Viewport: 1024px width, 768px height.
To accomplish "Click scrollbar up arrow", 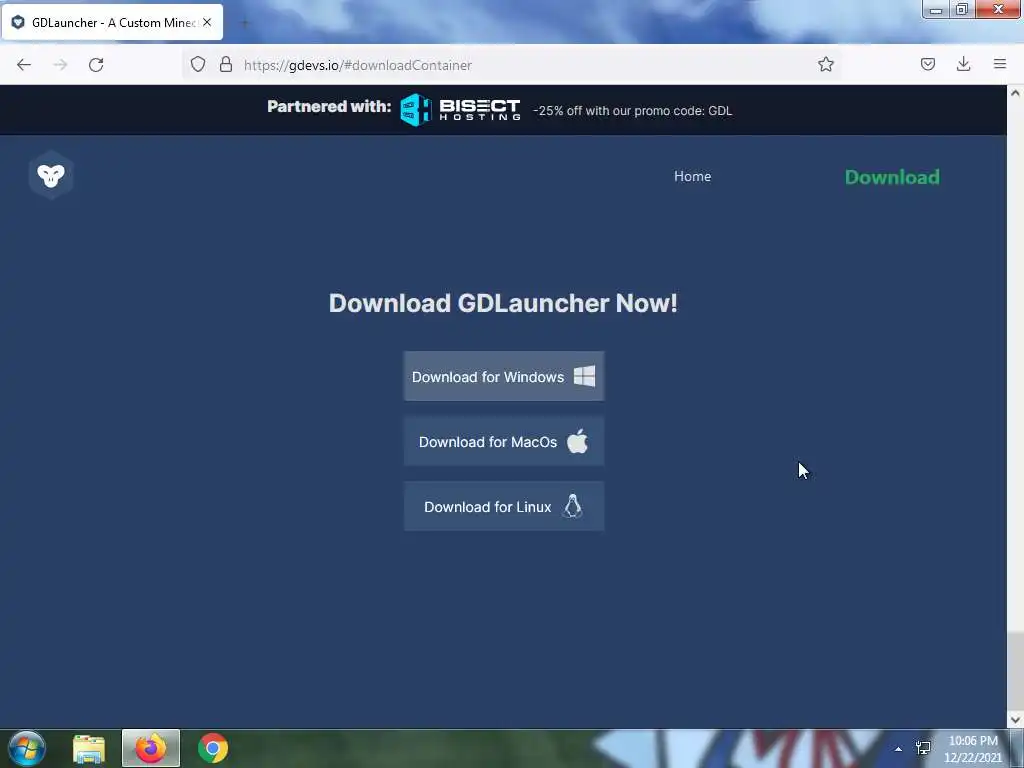I will [1015, 93].
